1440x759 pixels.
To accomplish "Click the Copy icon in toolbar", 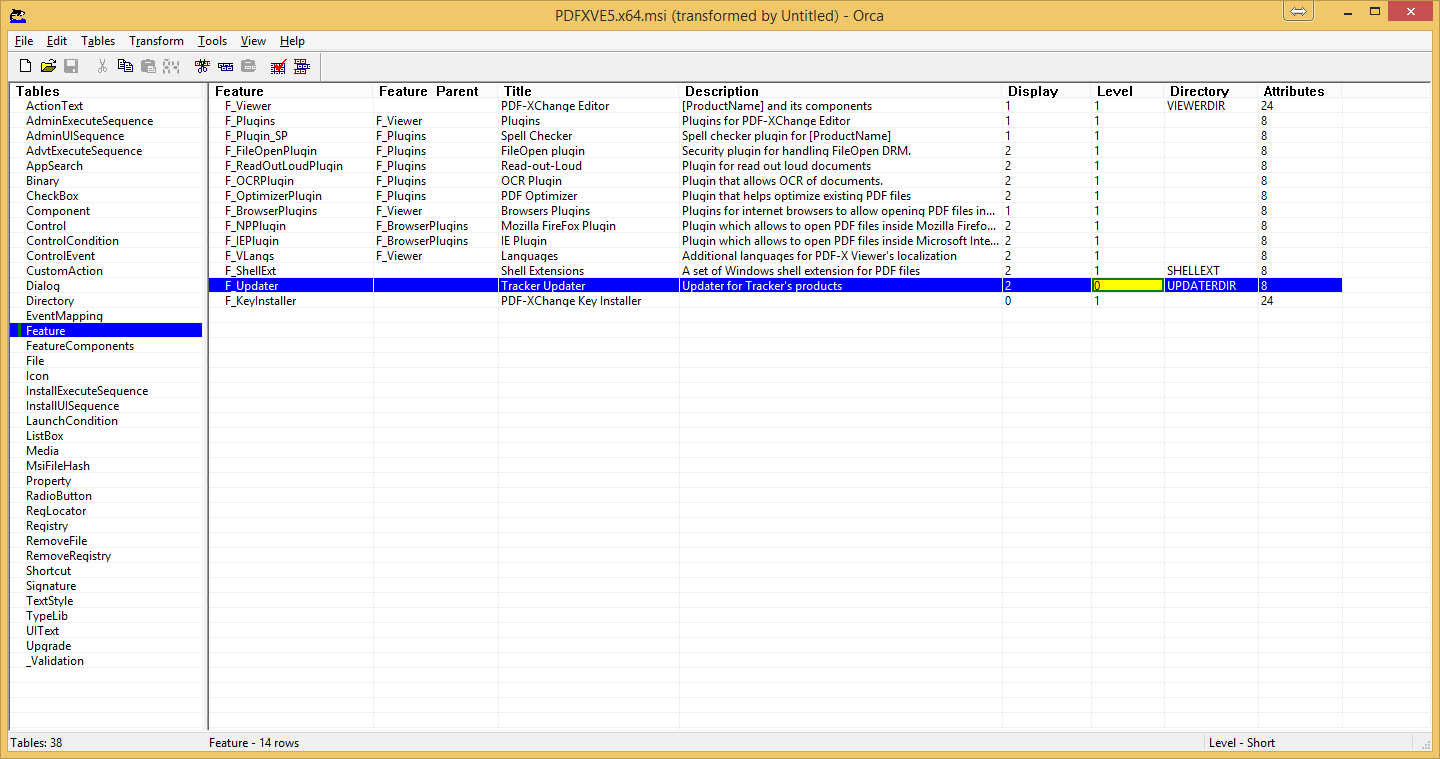I will click(125, 66).
